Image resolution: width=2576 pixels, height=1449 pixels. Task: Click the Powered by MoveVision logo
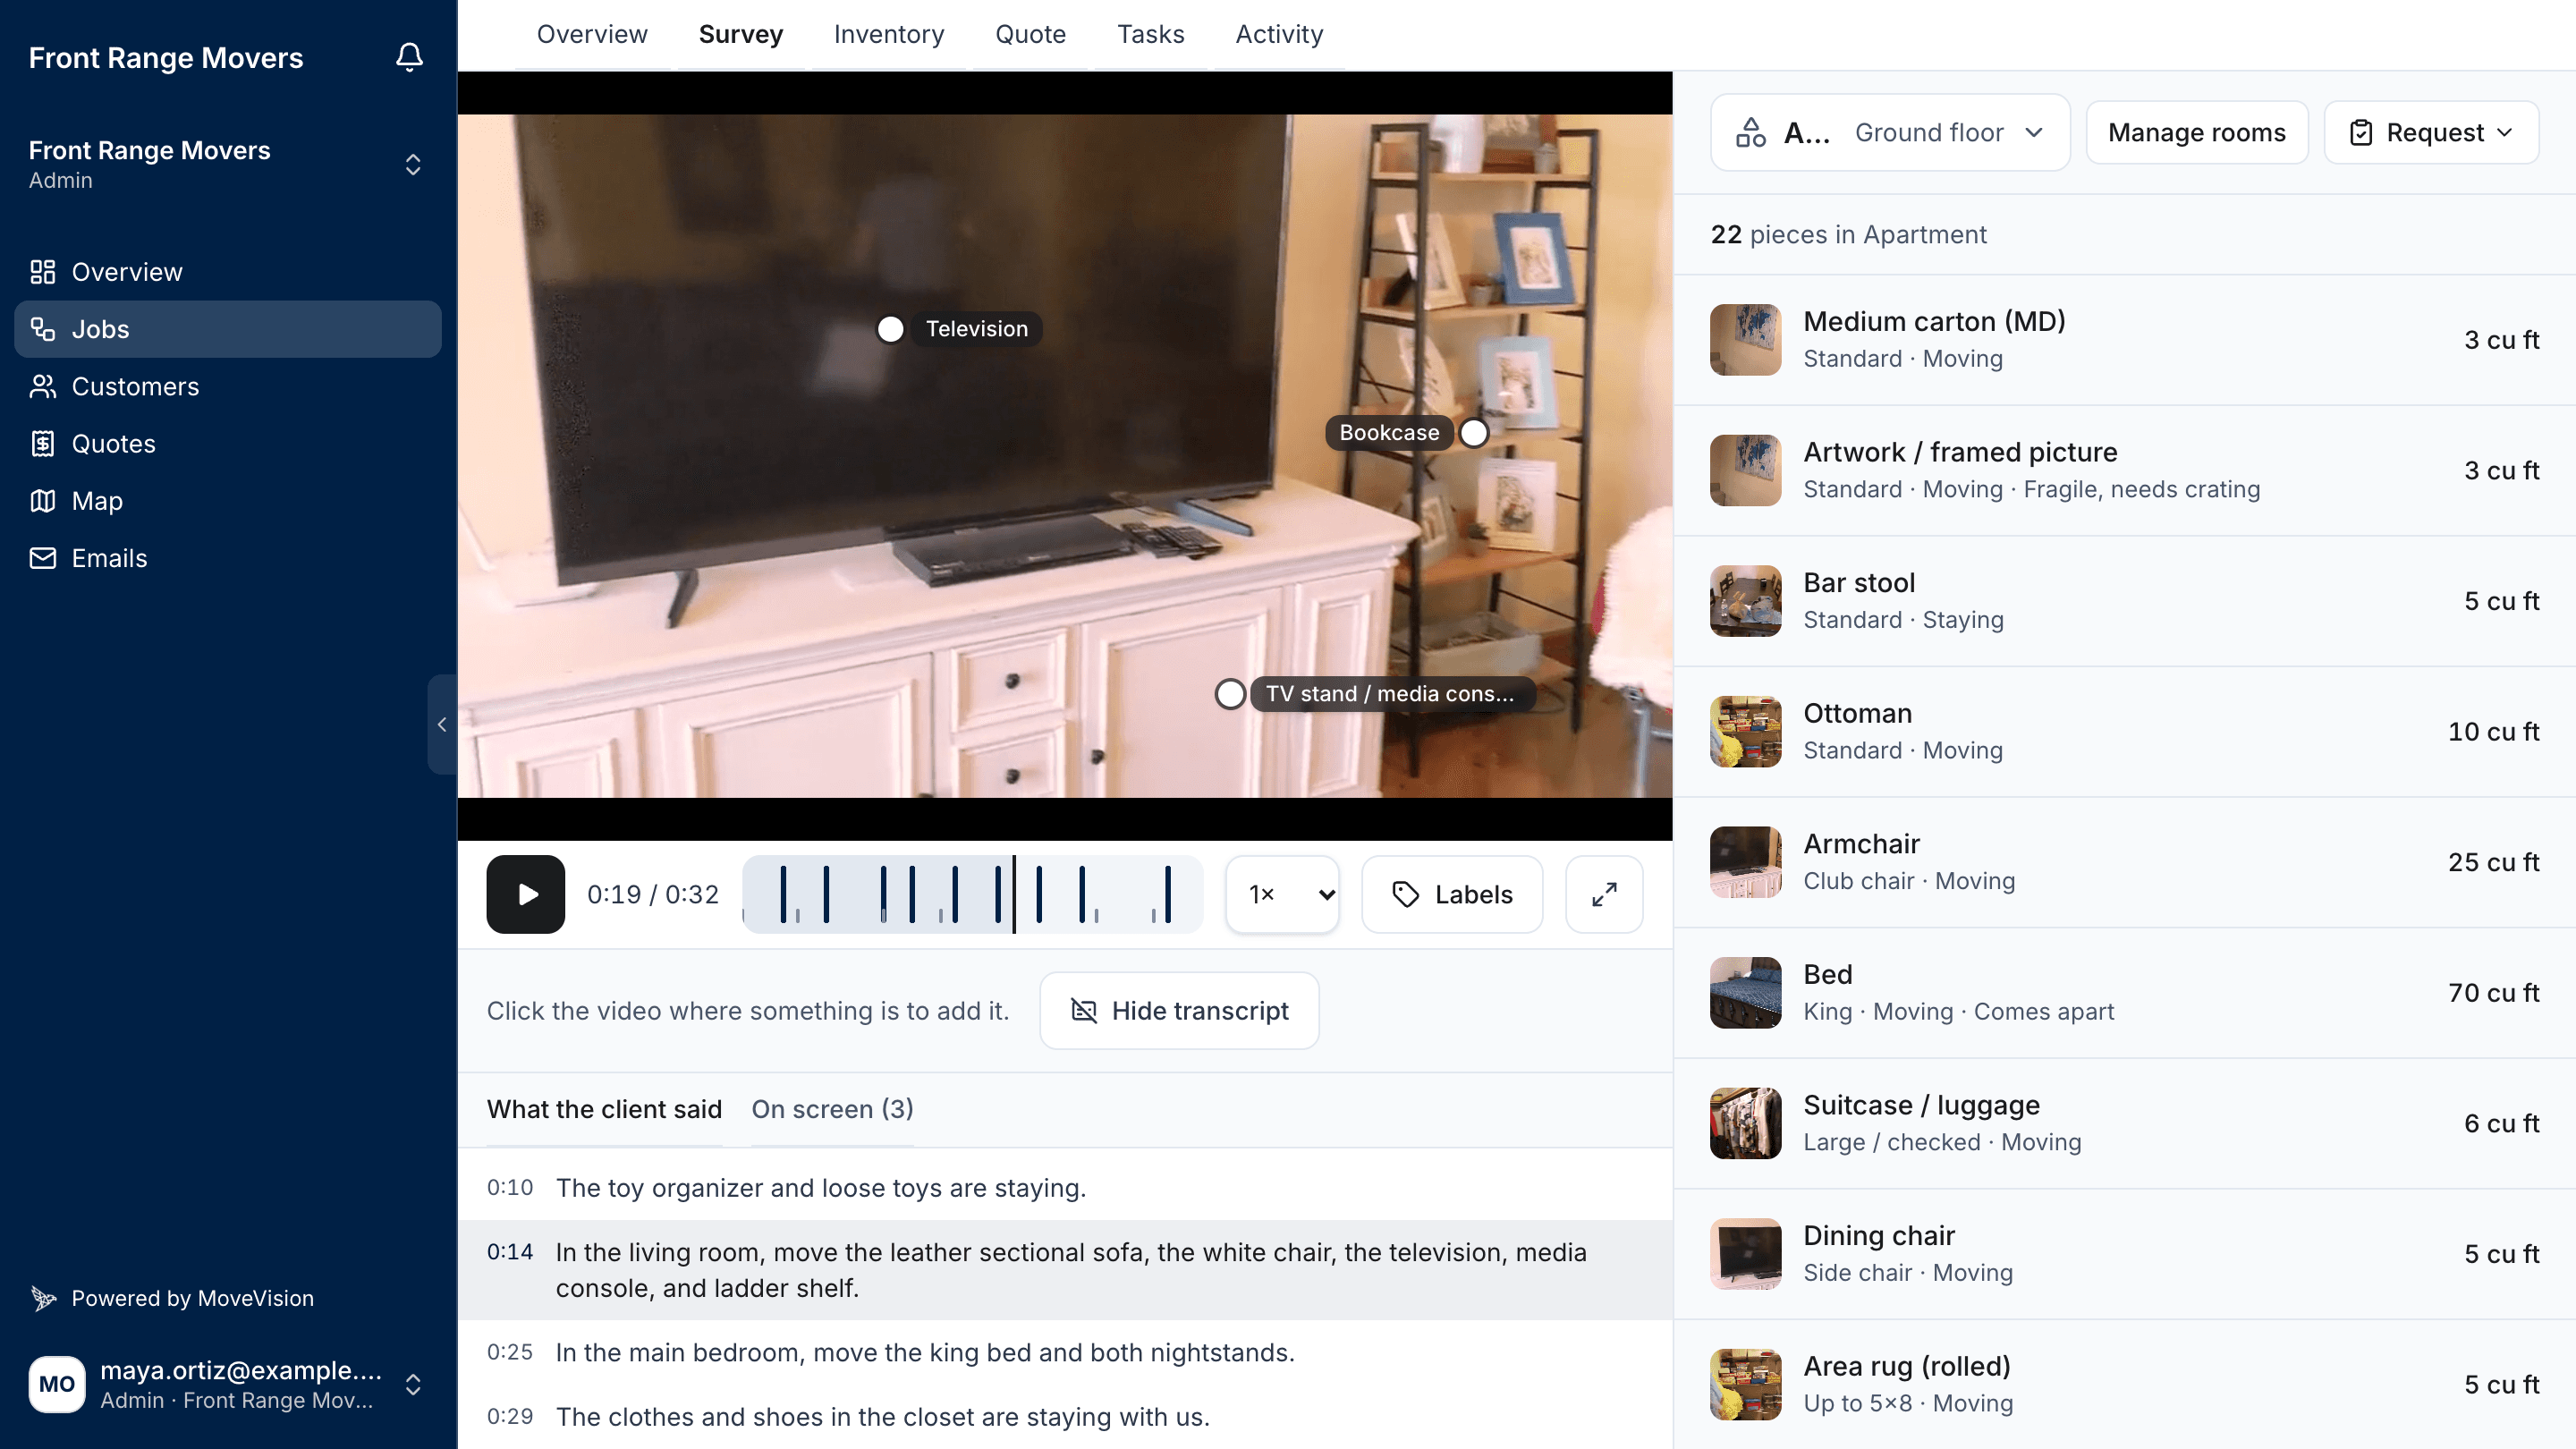pos(43,1298)
